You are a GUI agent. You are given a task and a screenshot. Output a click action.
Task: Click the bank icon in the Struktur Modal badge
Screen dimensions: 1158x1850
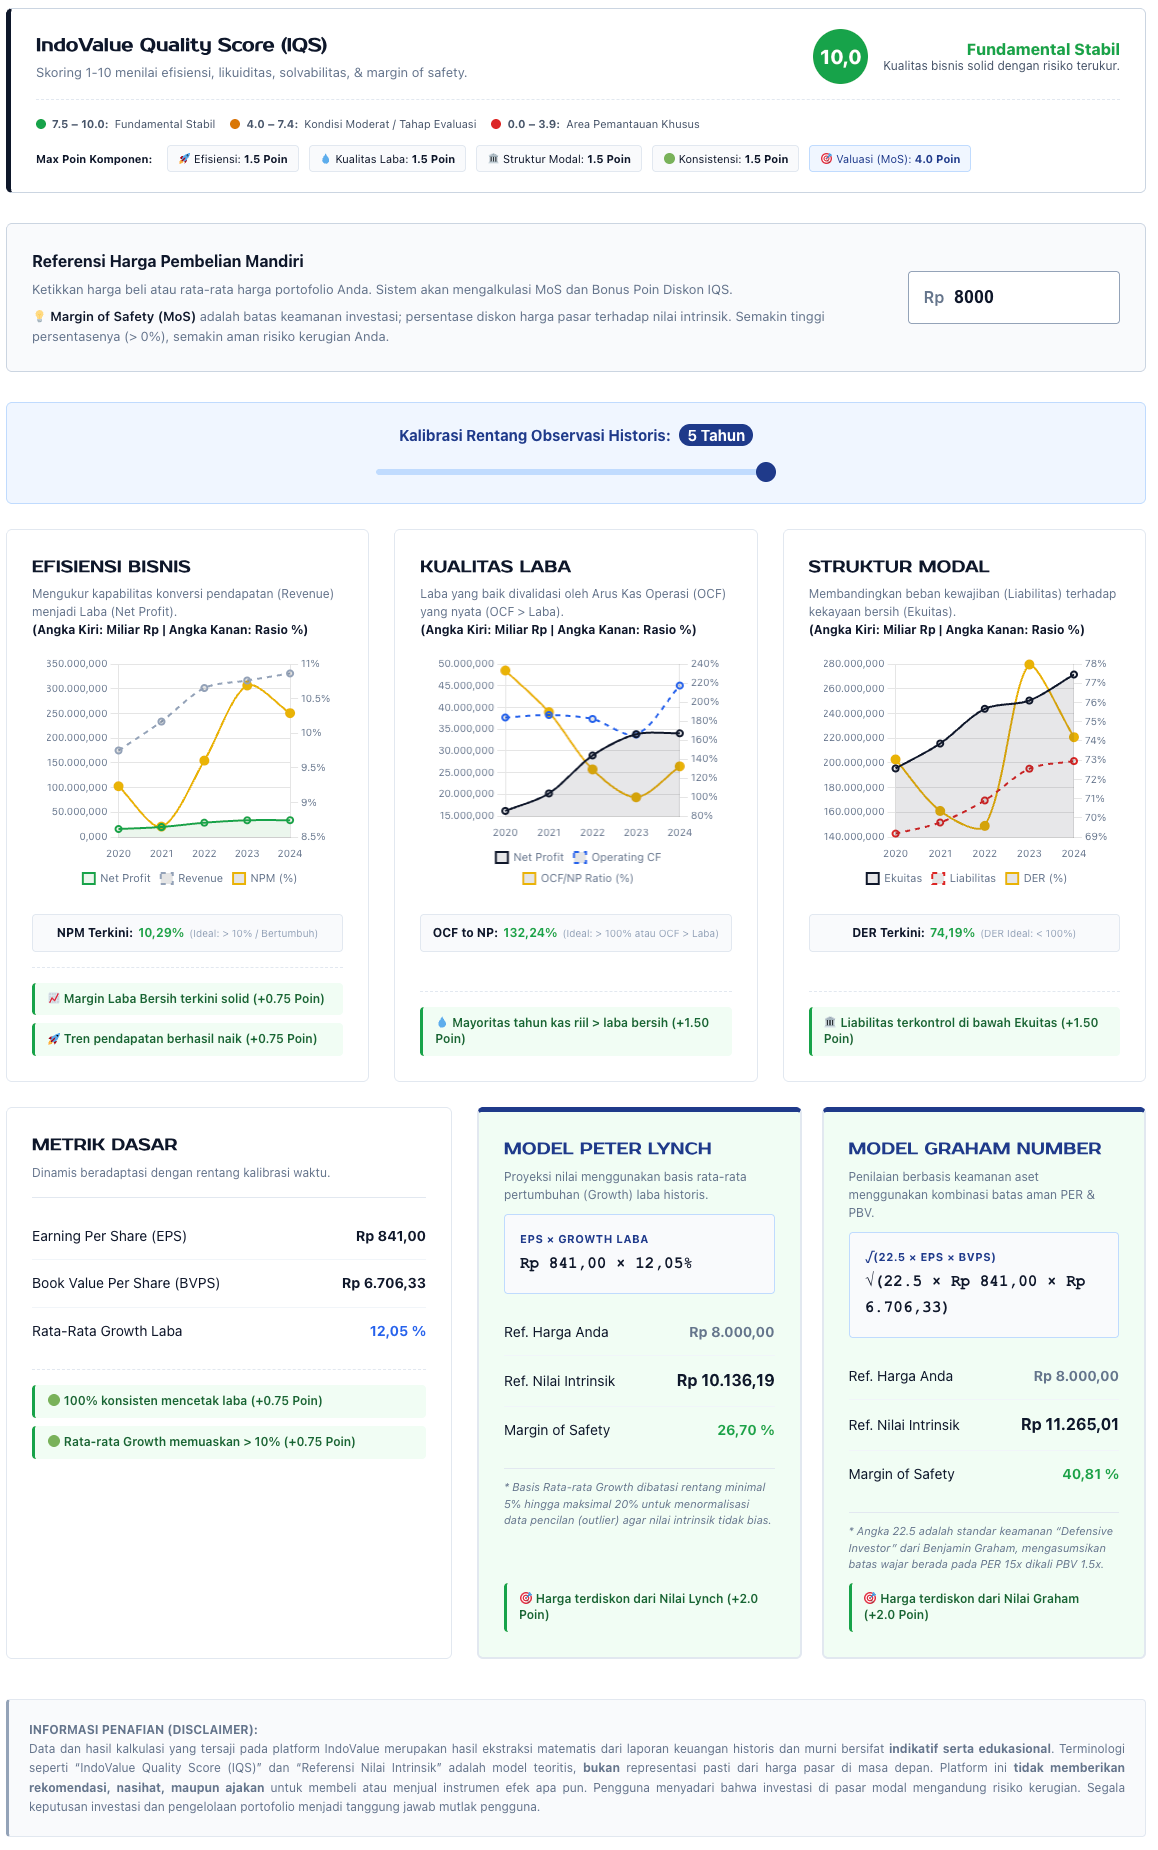[493, 159]
